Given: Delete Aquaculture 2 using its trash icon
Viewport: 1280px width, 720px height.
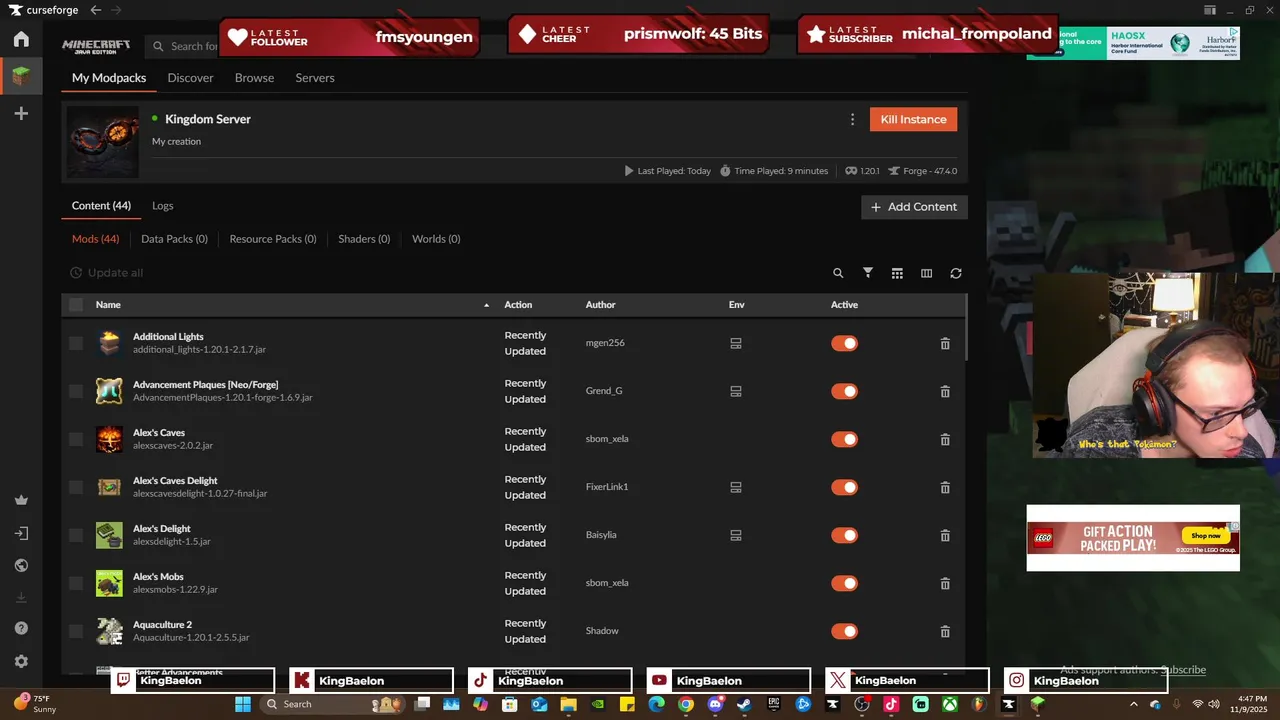Looking at the screenshot, I should coord(945,631).
